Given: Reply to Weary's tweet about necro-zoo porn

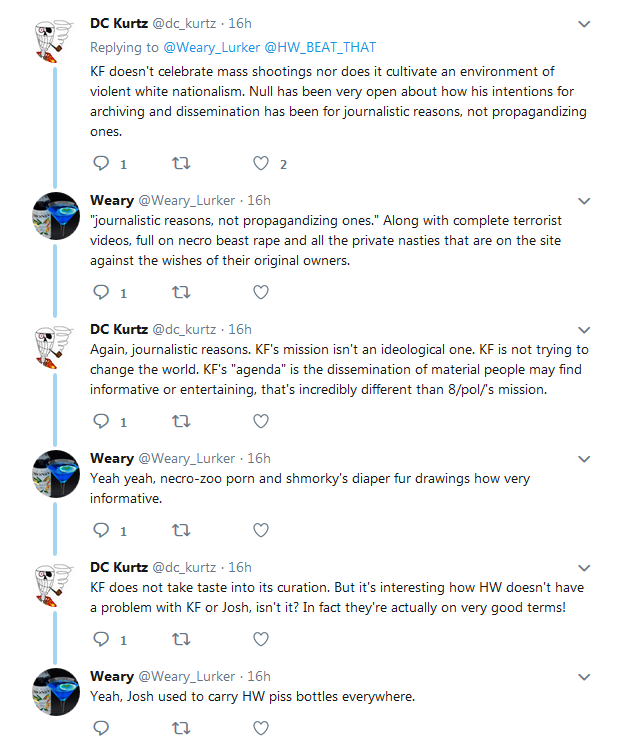Looking at the screenshot, I should (x=101, y=530).
